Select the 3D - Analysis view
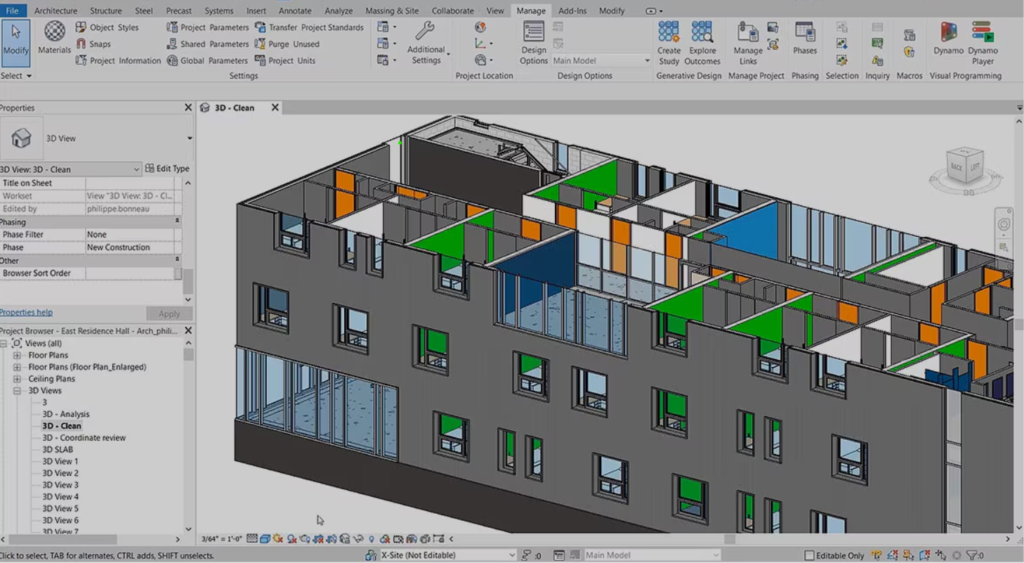The image size is (1024, 563). click(x=65, y=414)
